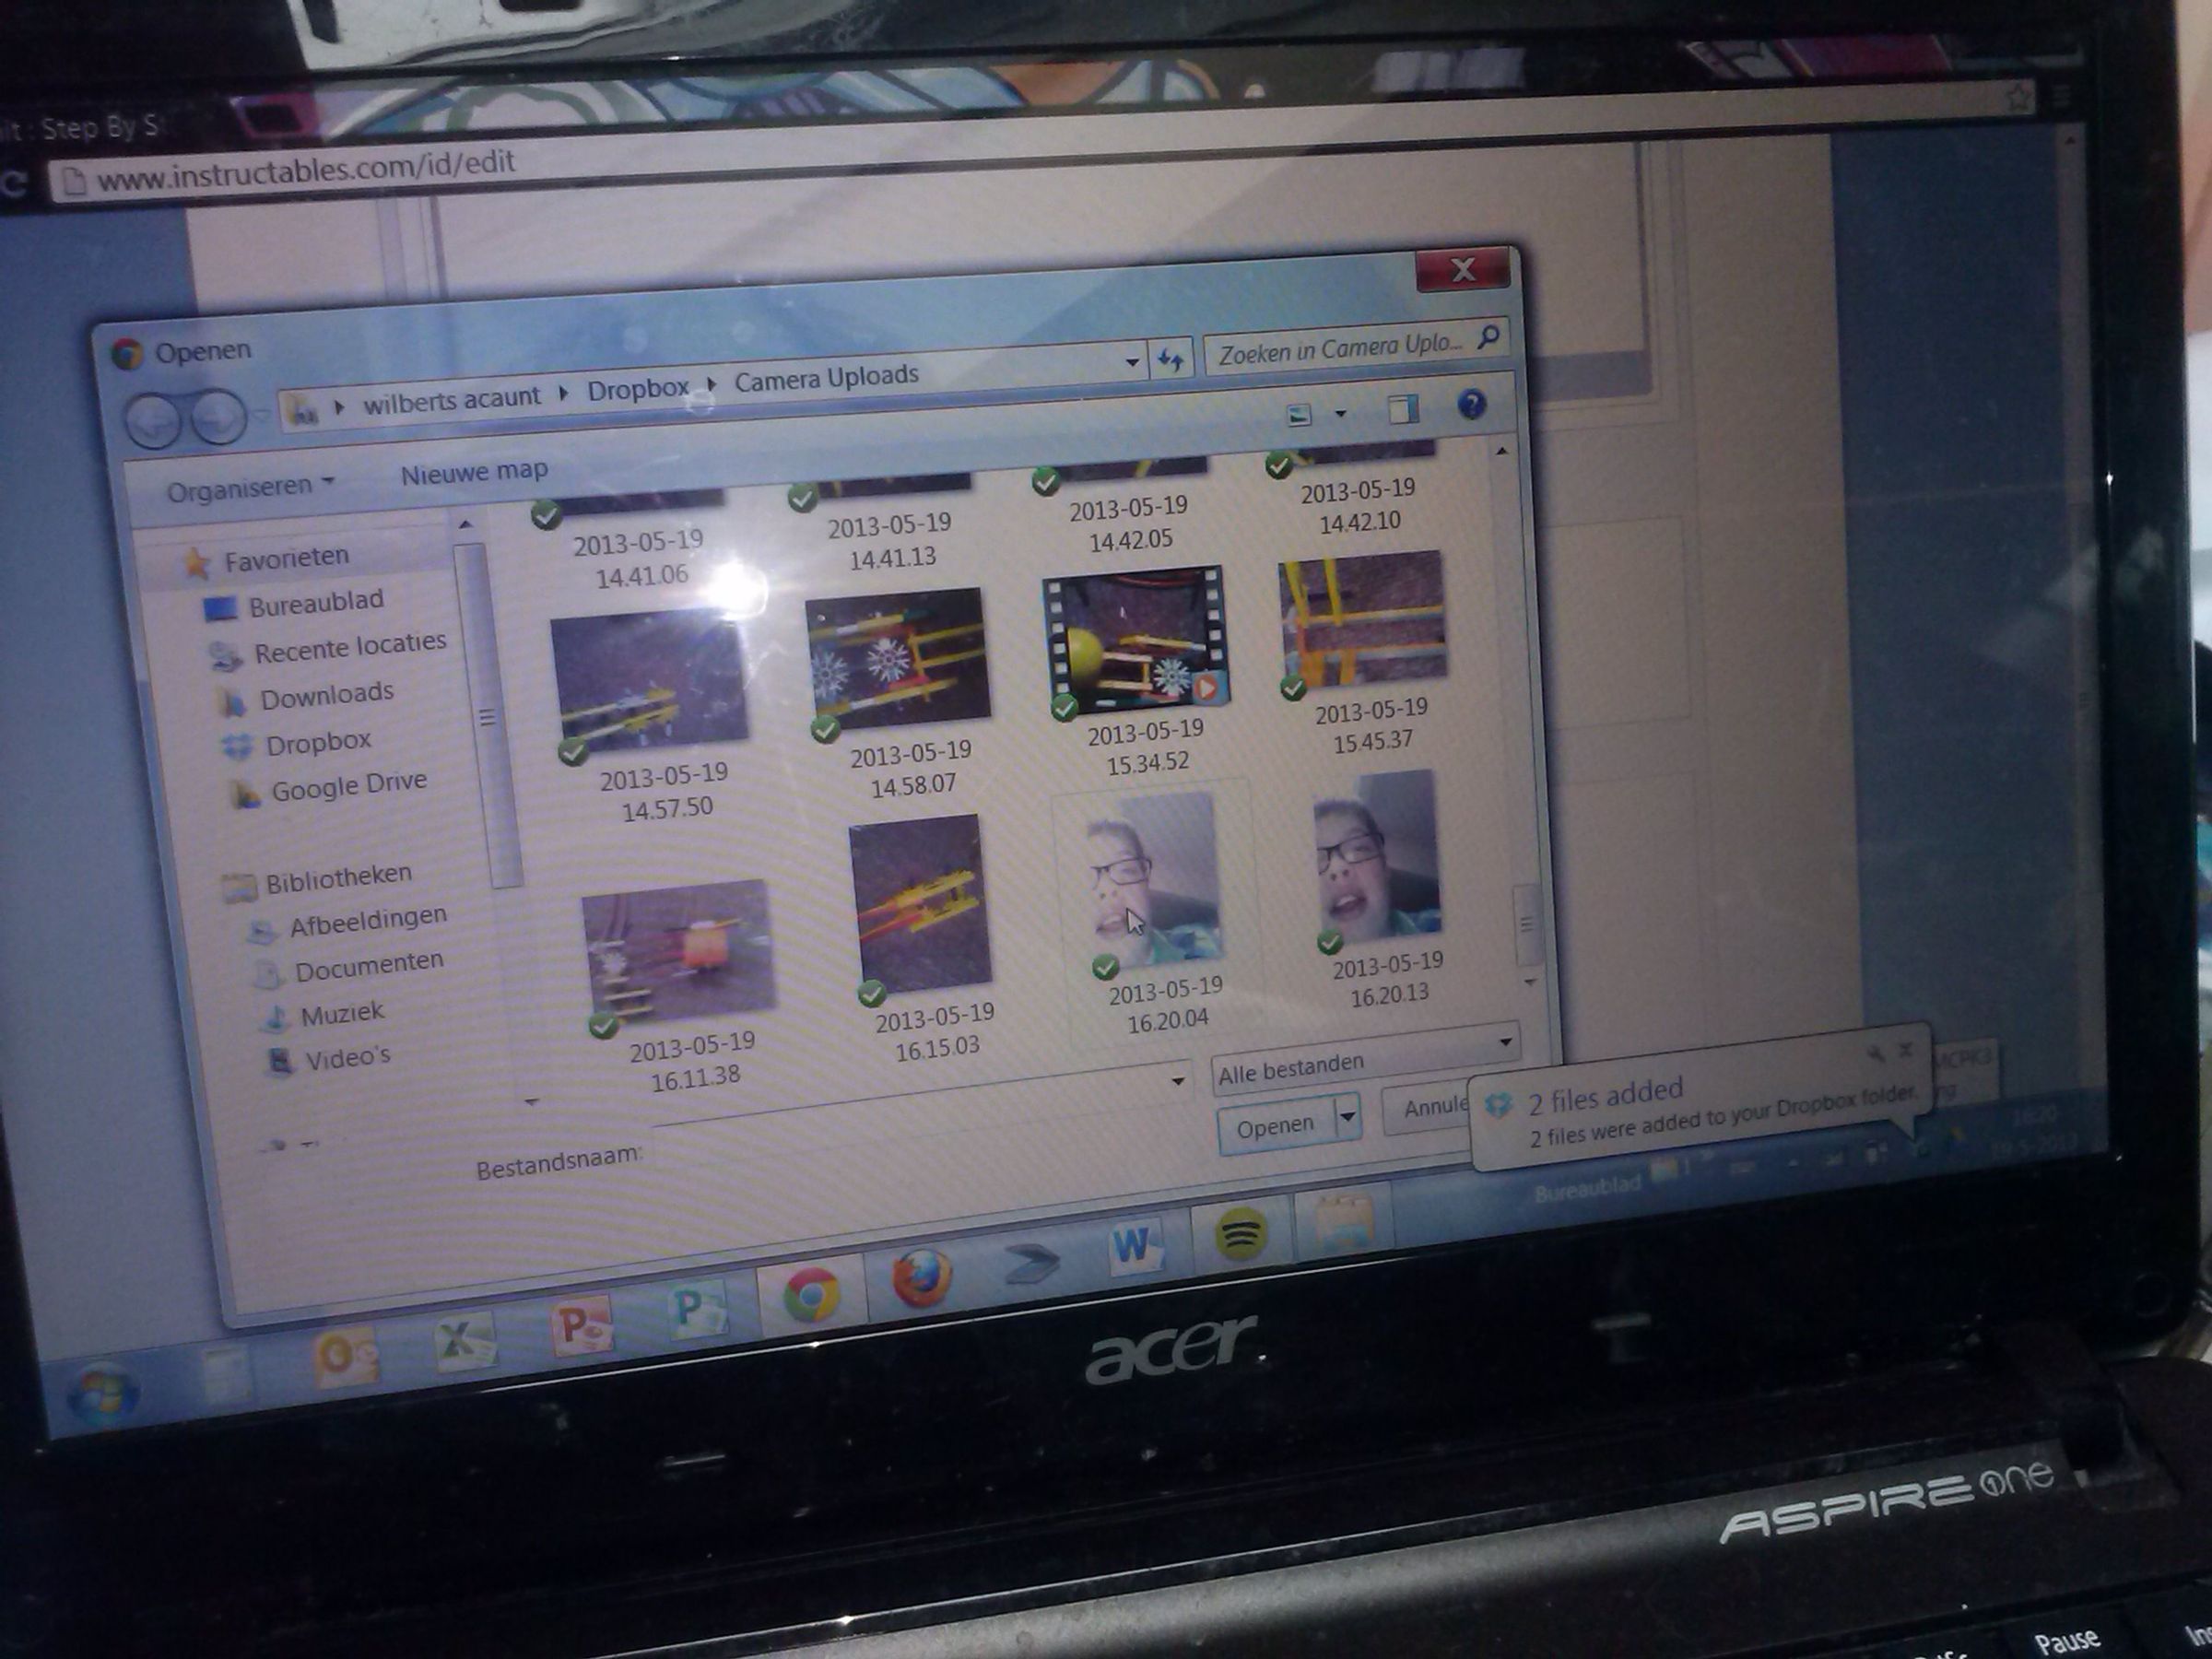2212x1659 pixels.
Task: Select the video thumbnail 2013-05-19 15.34.52
Action: click(x=1135, y=641)
